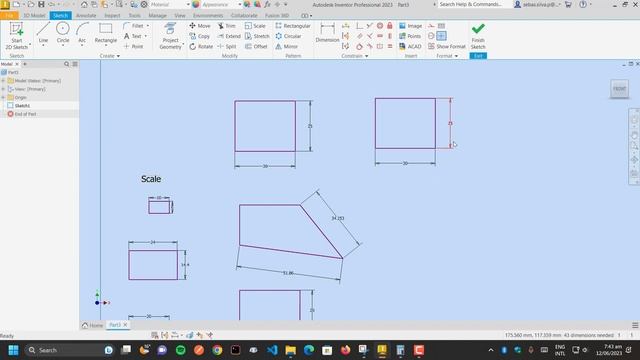
Task: Click the FRONT ViewCube face
Action: [619, 89]
